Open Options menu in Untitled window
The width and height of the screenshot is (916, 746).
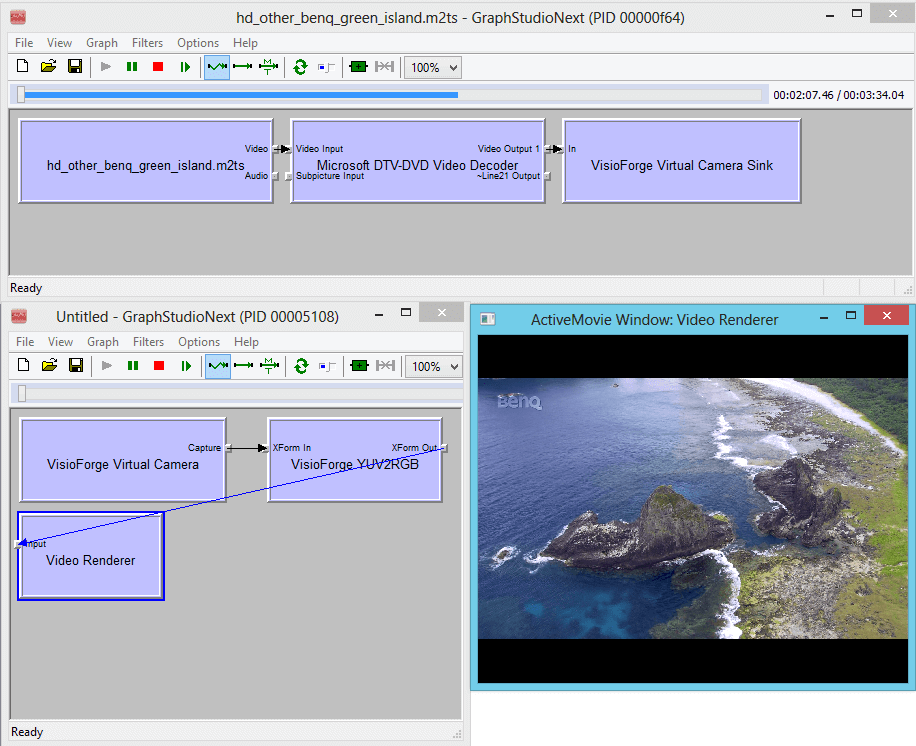pyautogui.click(x=199, y=342)
